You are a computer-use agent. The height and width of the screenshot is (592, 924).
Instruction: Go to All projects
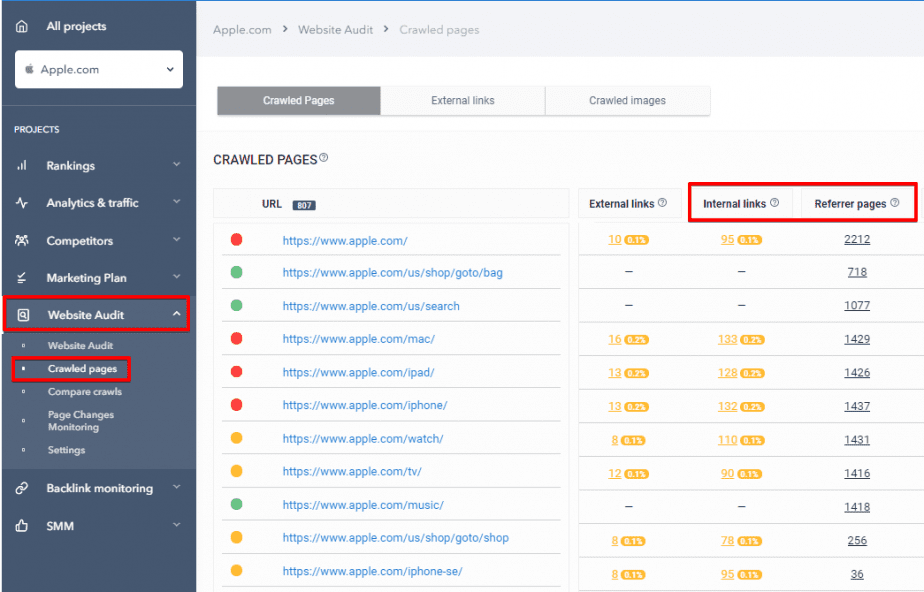click(77, 27)
